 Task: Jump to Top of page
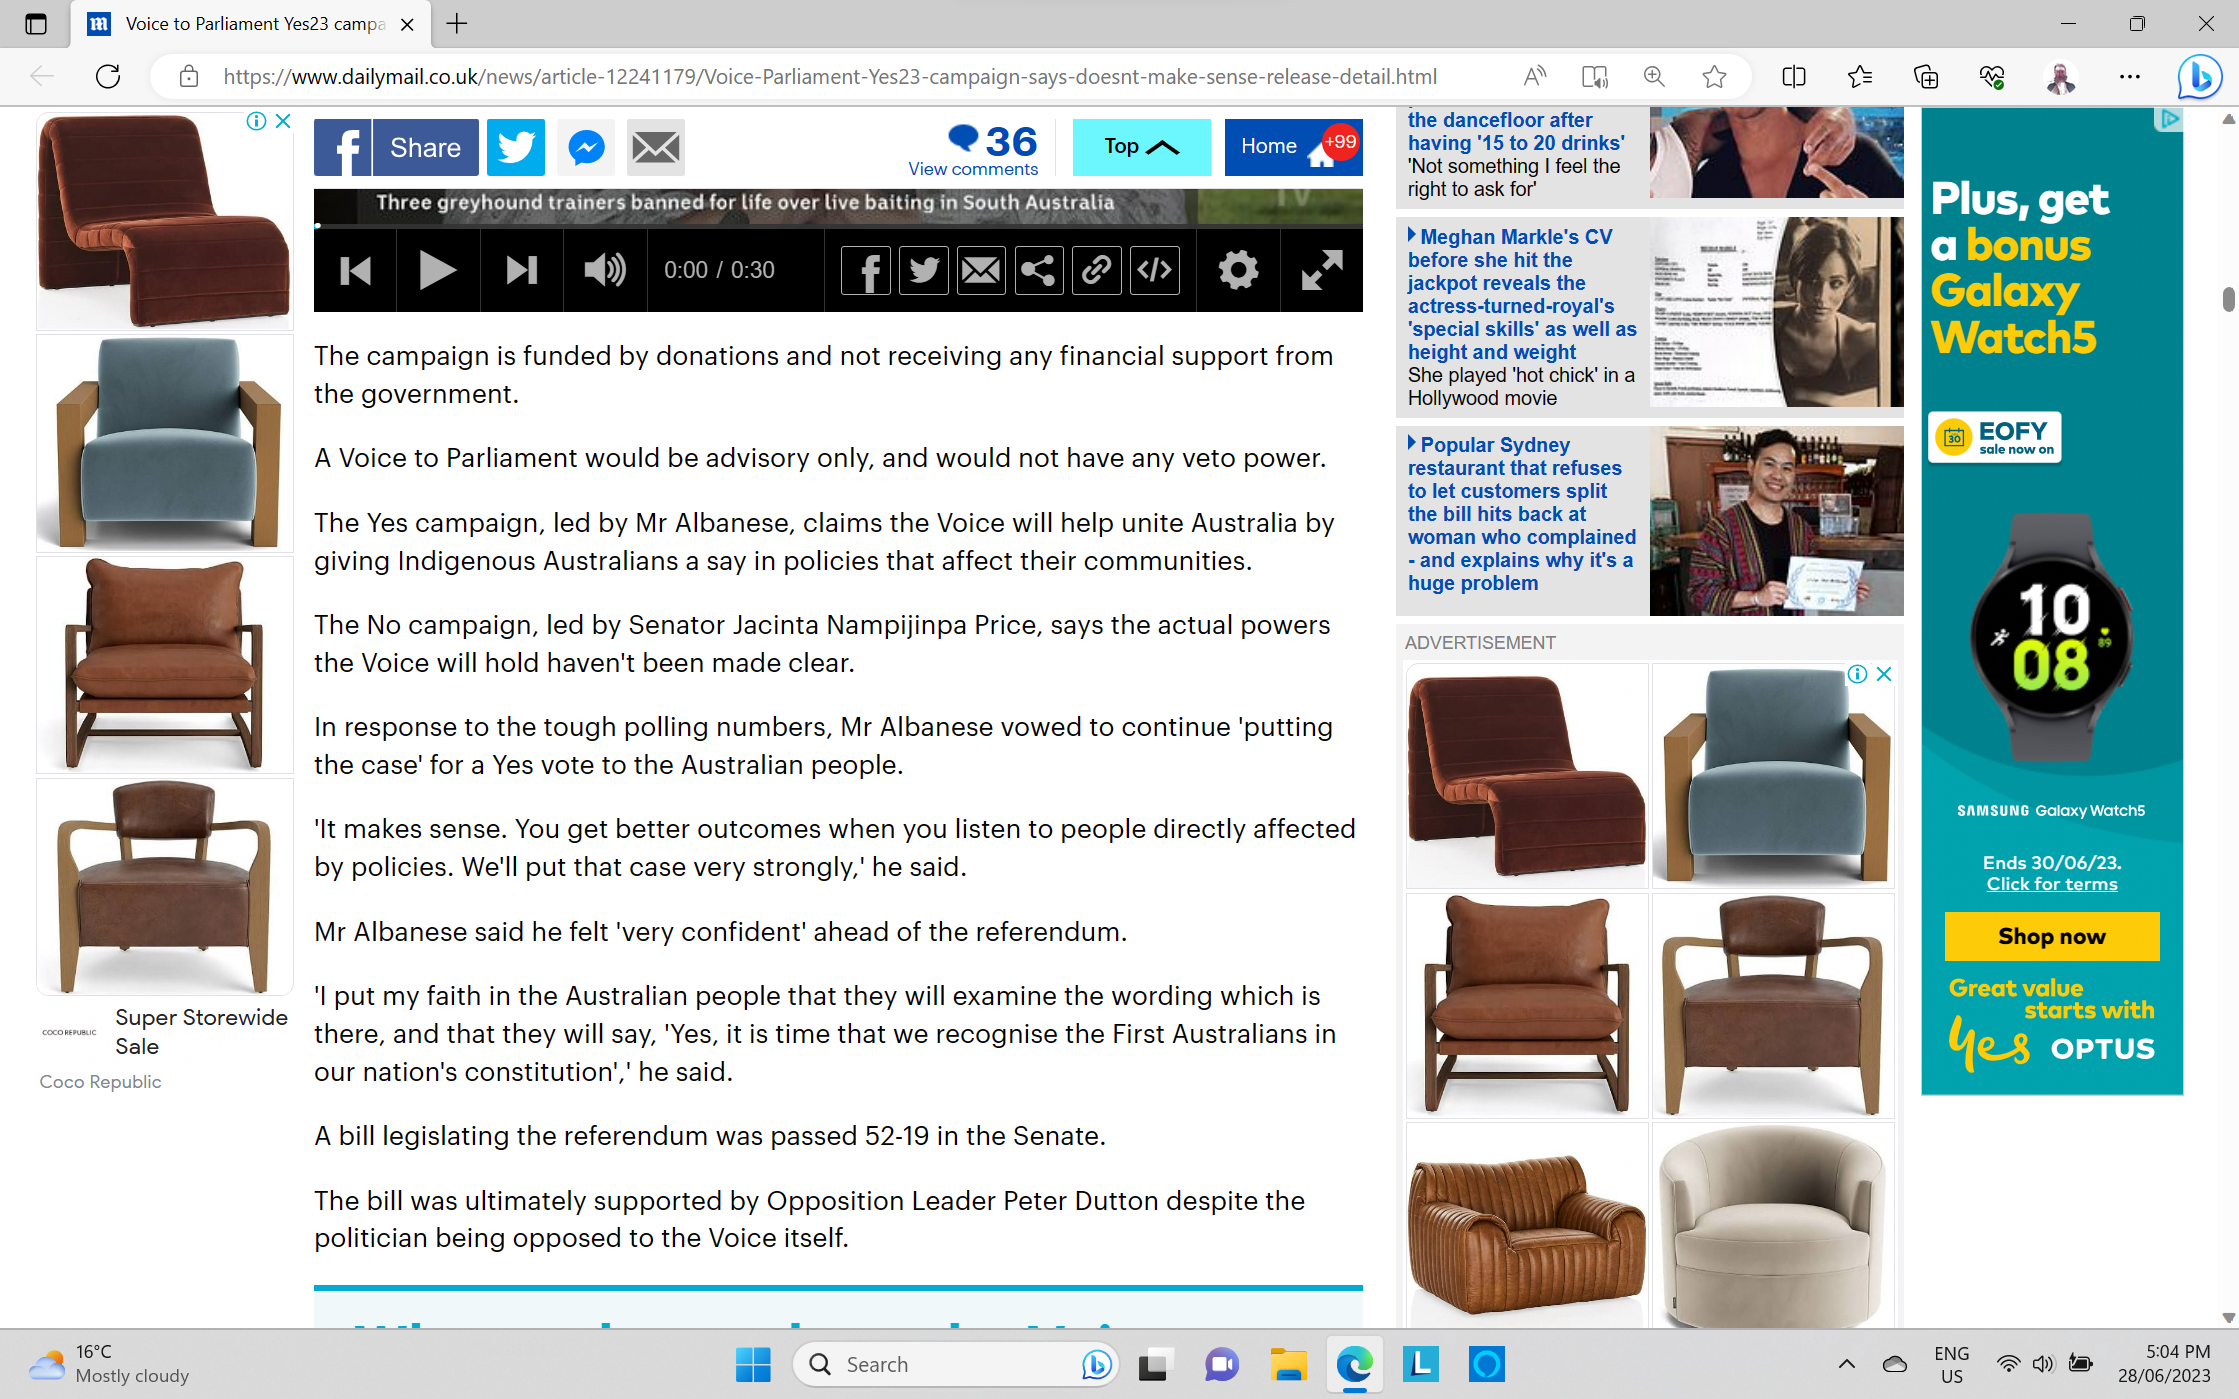pos(1141,146)
